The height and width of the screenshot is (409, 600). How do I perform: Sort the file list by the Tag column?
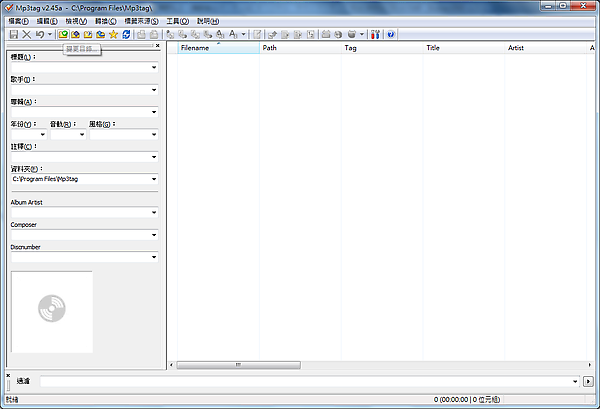(x=382, y=48)
